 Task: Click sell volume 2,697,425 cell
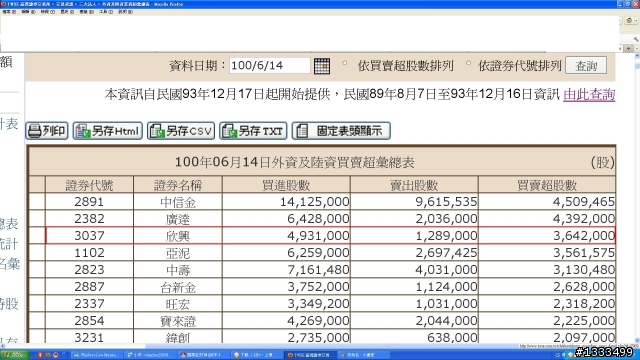pyautogui.click(x=414, y=253)
